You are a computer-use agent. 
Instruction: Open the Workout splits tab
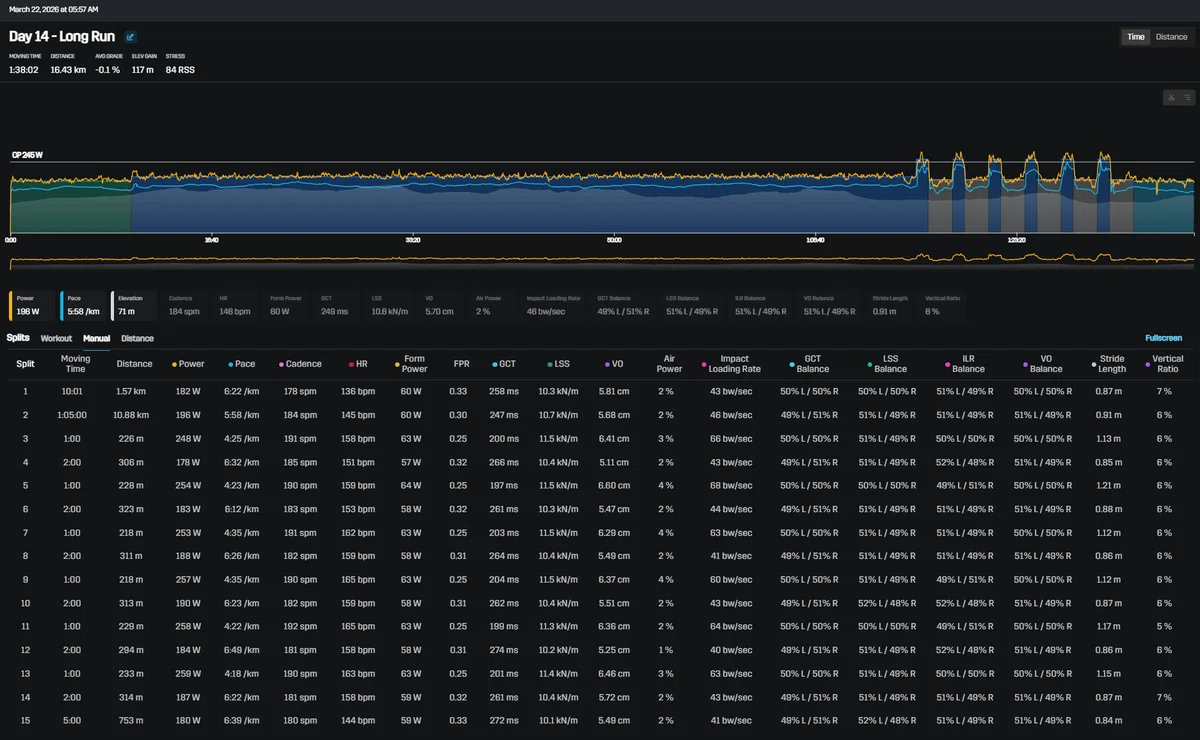[56, 338]
